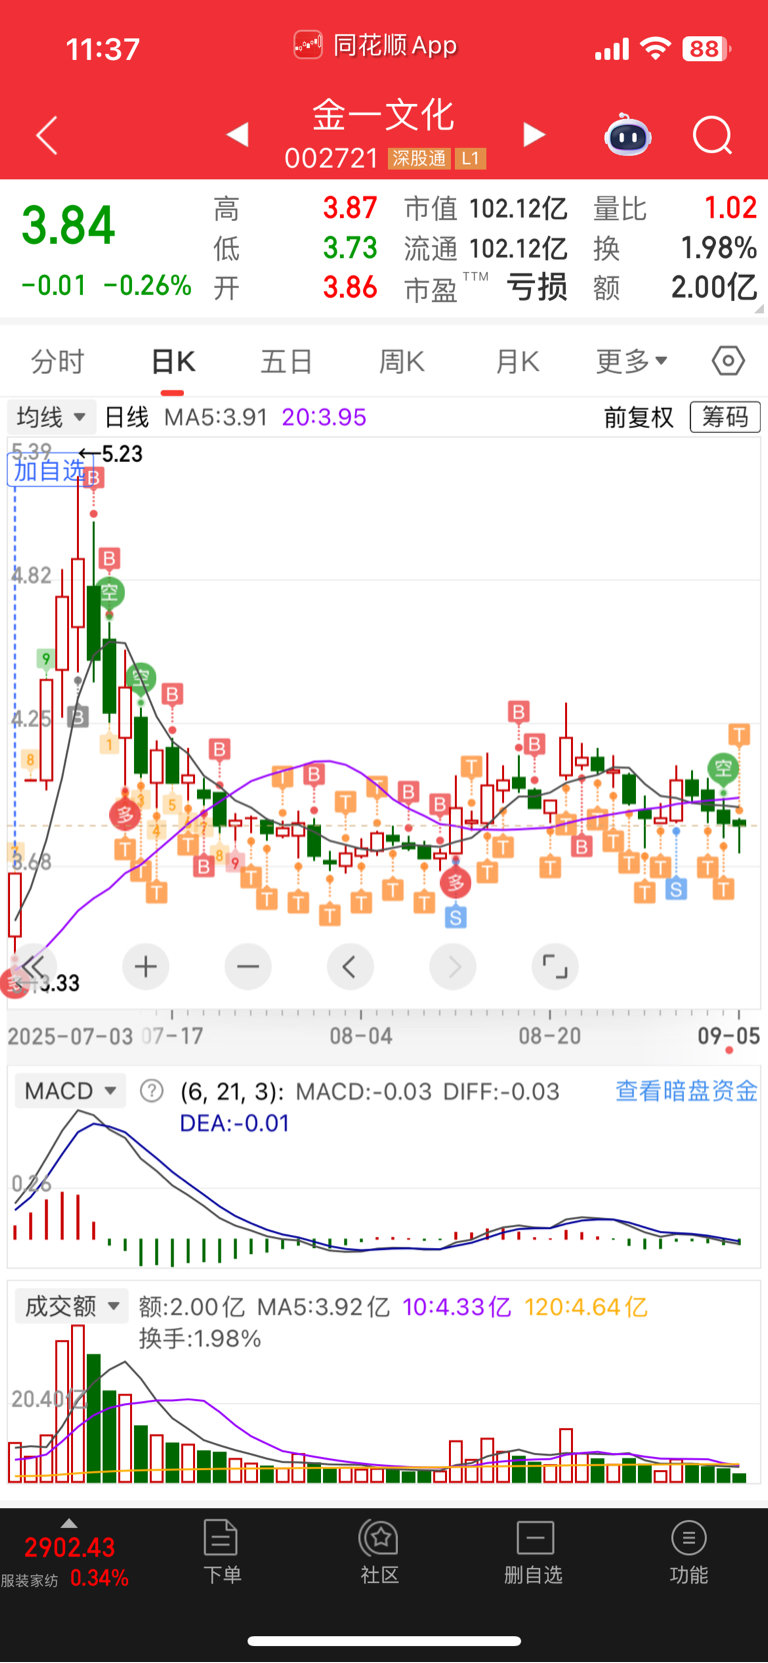Tap 市值 102.12亿 value
The image size is (768, 1663).
(518, 208)
